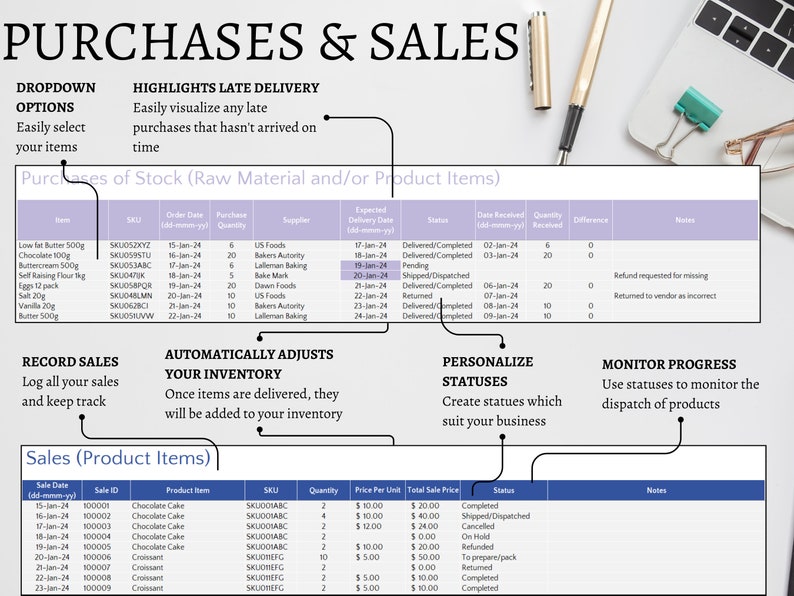Click the Low fat Butter 500g item cell
The width and height of the screenshot is (794, 596).
[x=52, y=245]
